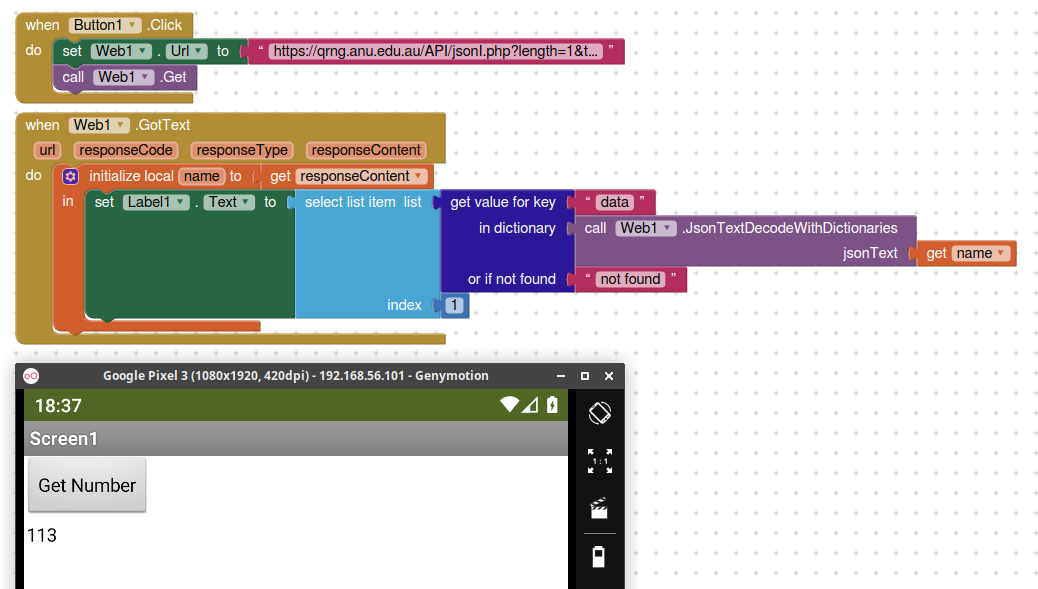Screen dimensions: 1038x589
Task: Click the "not found" text string block
Action: [629, 279]
